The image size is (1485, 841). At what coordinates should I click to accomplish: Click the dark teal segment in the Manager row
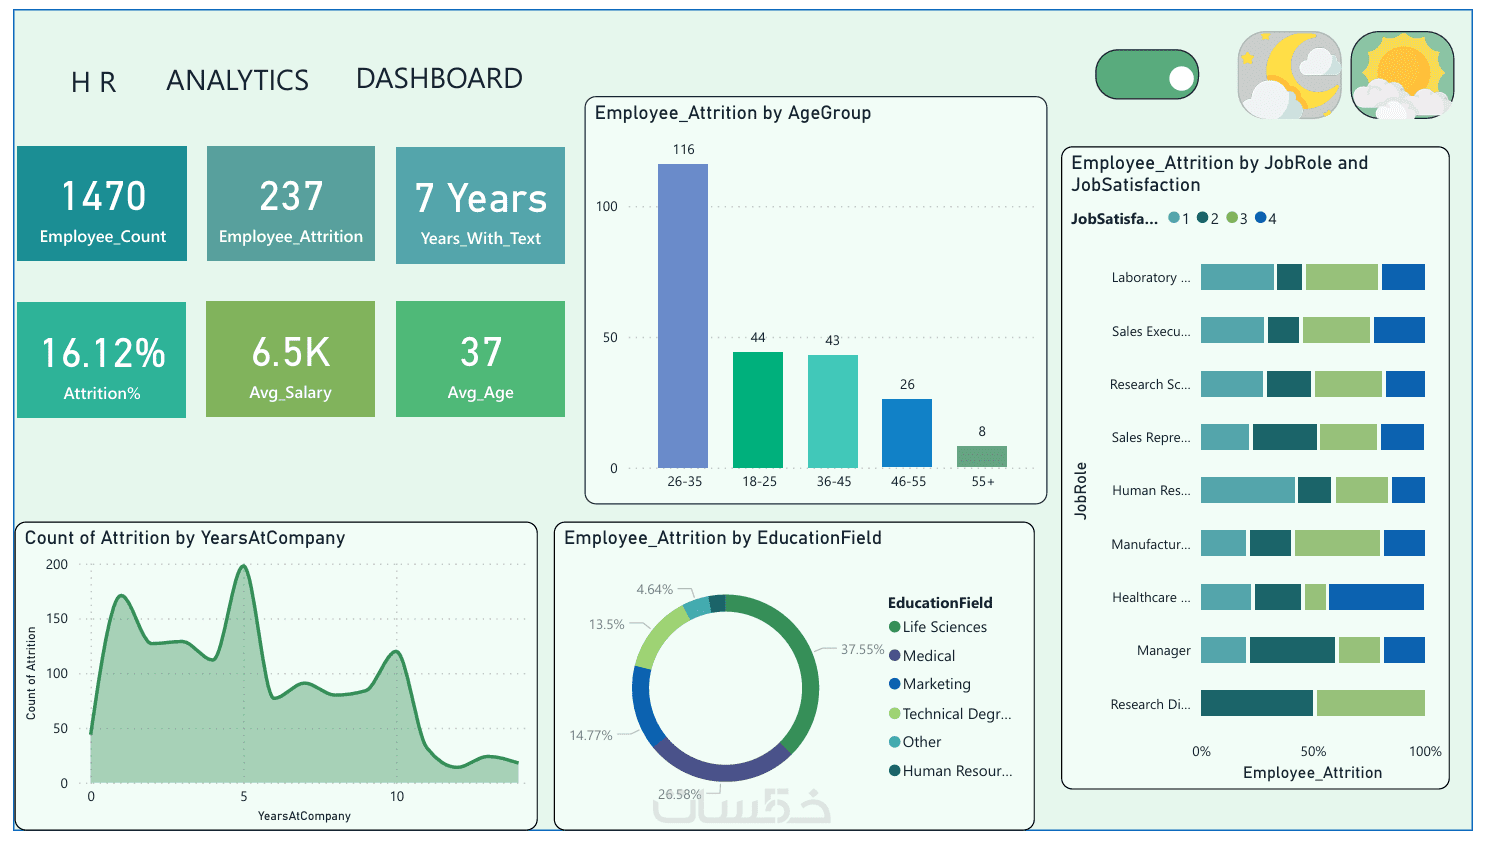(x=1292, y=650)
